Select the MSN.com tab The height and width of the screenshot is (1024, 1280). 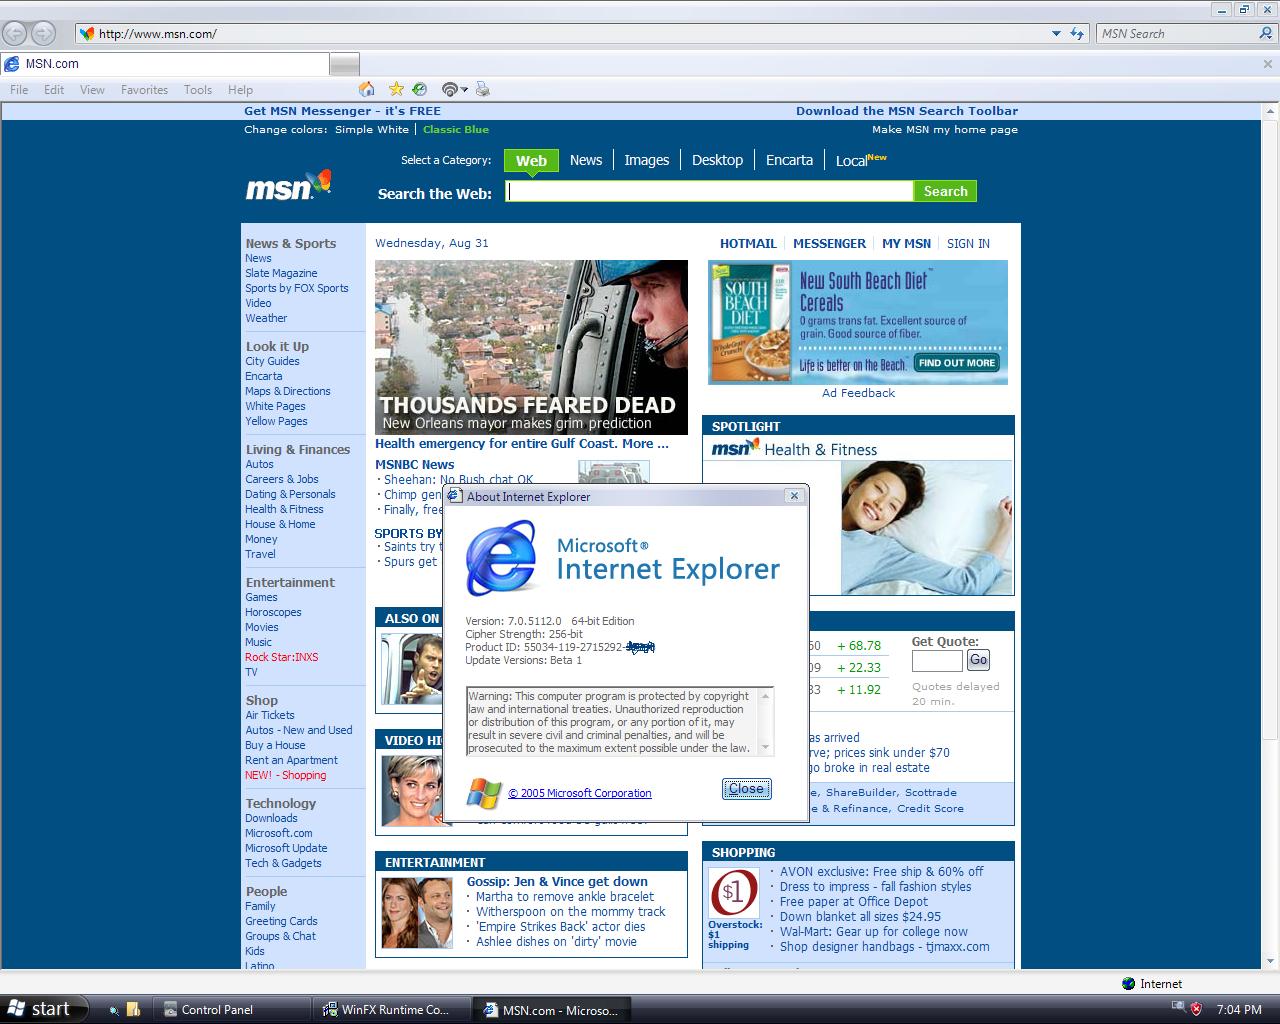point(165,64)
